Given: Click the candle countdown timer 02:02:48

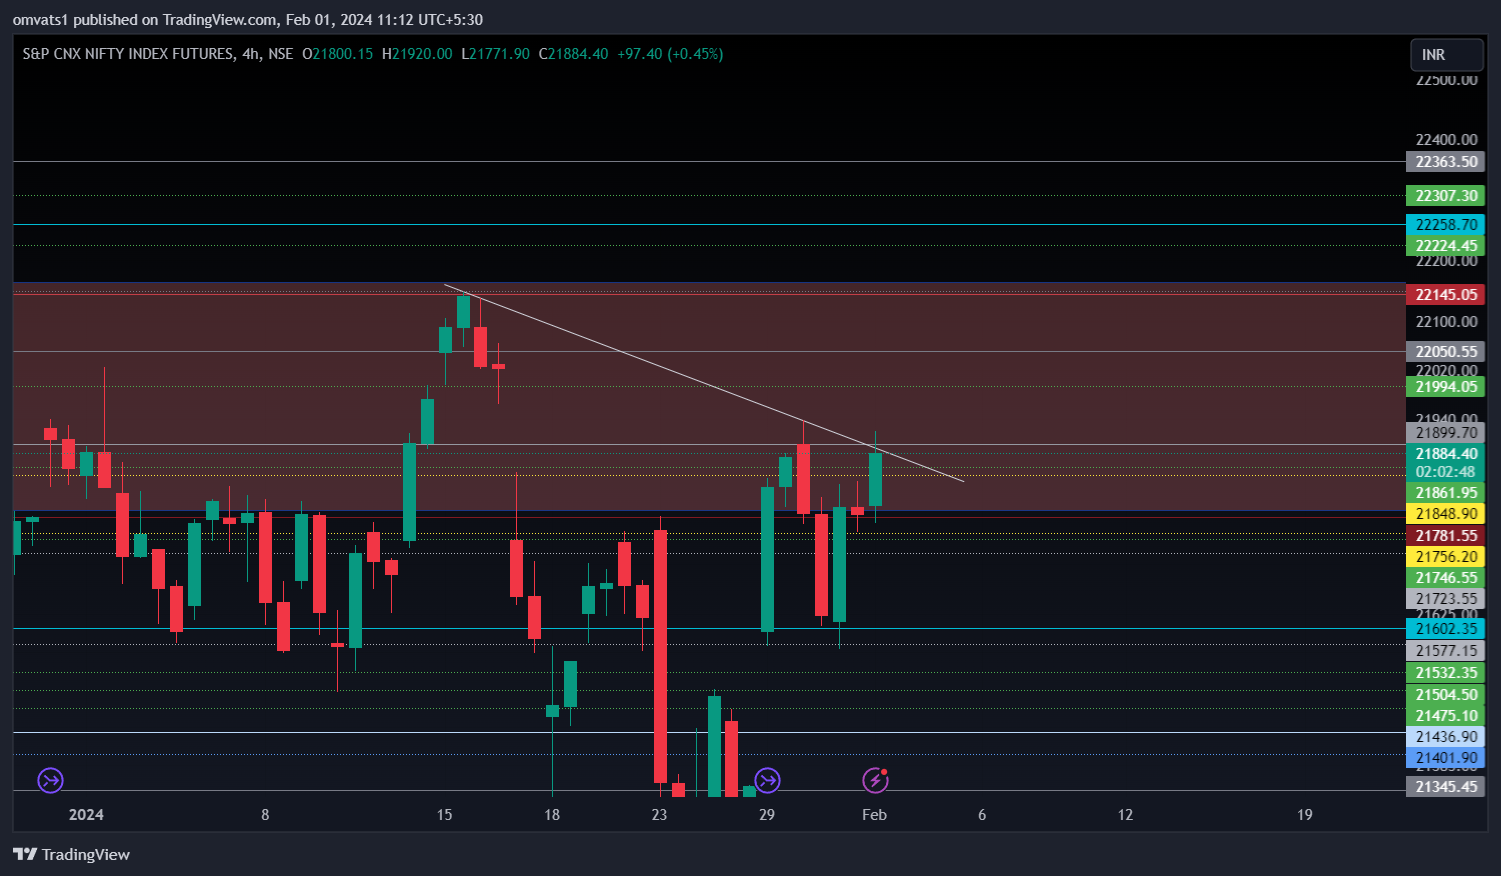Looking at the screenshot, I should pos(1446,472).
